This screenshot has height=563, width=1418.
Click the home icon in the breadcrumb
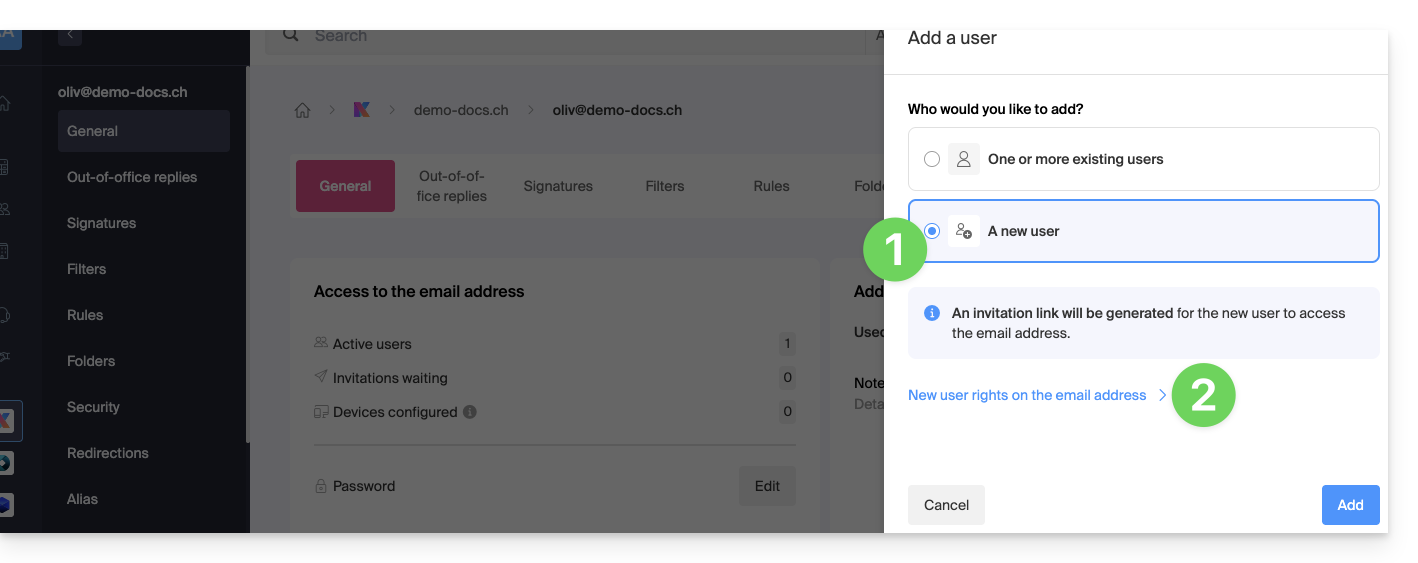[302, 110]
